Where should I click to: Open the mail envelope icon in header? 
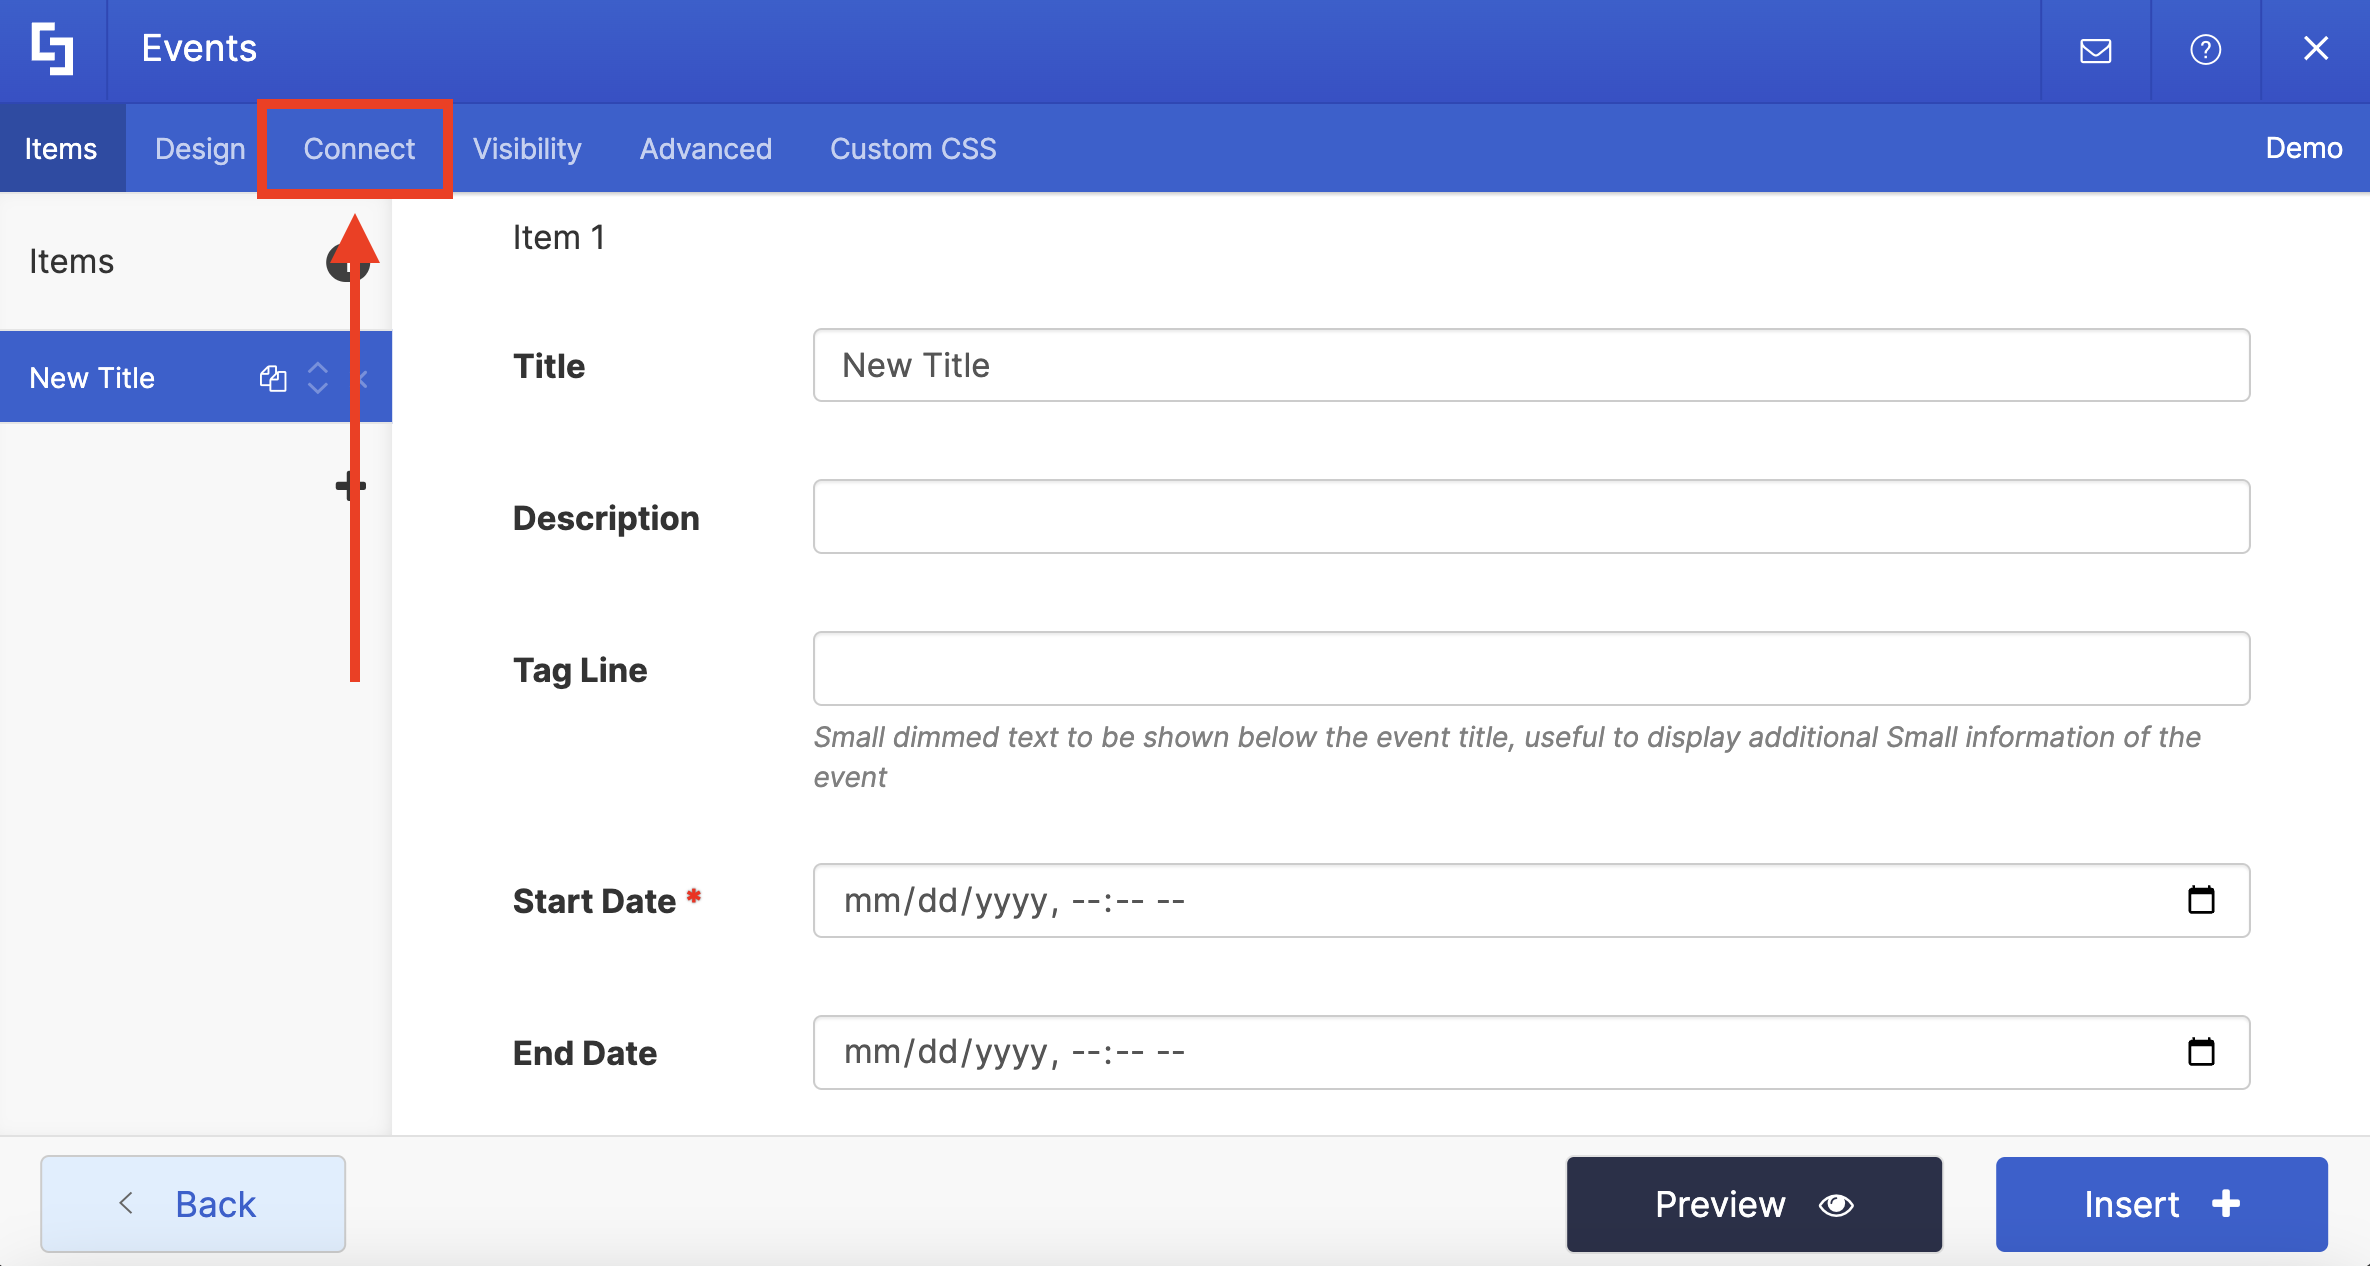coord(2095,50)
